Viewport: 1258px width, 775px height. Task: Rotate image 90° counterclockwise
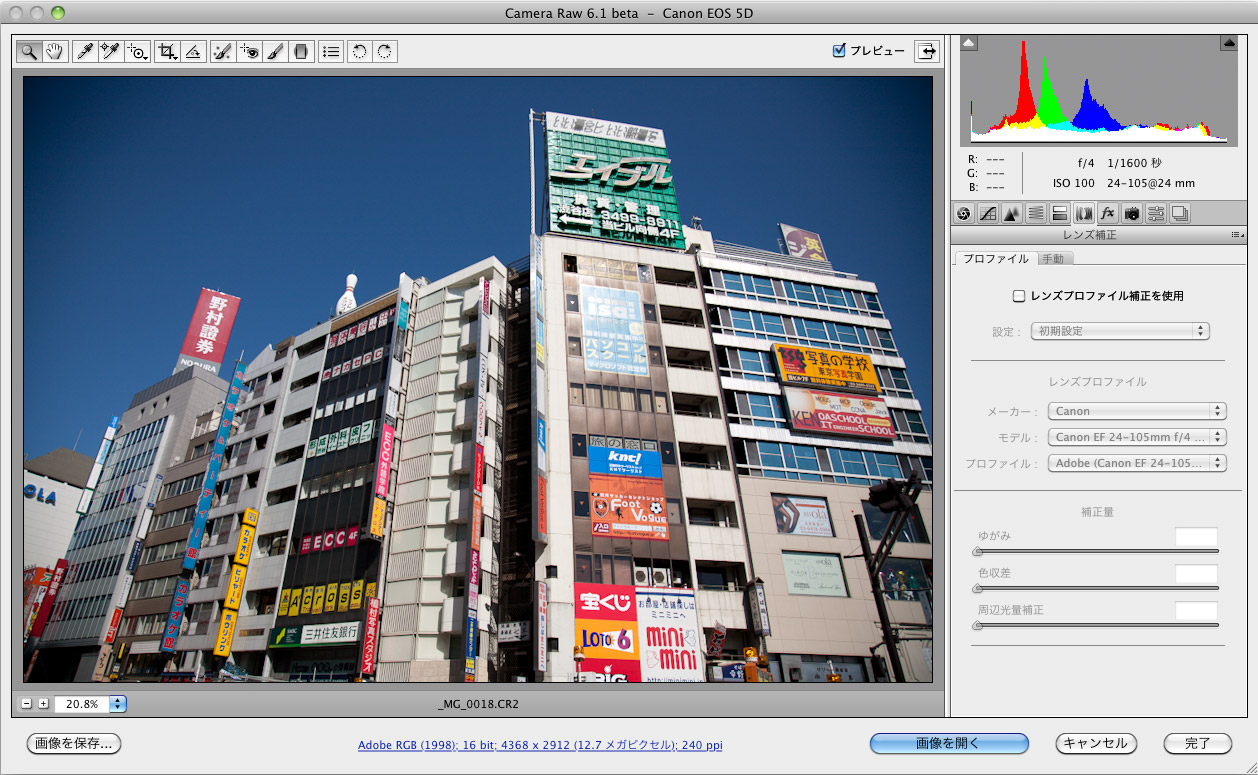(359, 51)
